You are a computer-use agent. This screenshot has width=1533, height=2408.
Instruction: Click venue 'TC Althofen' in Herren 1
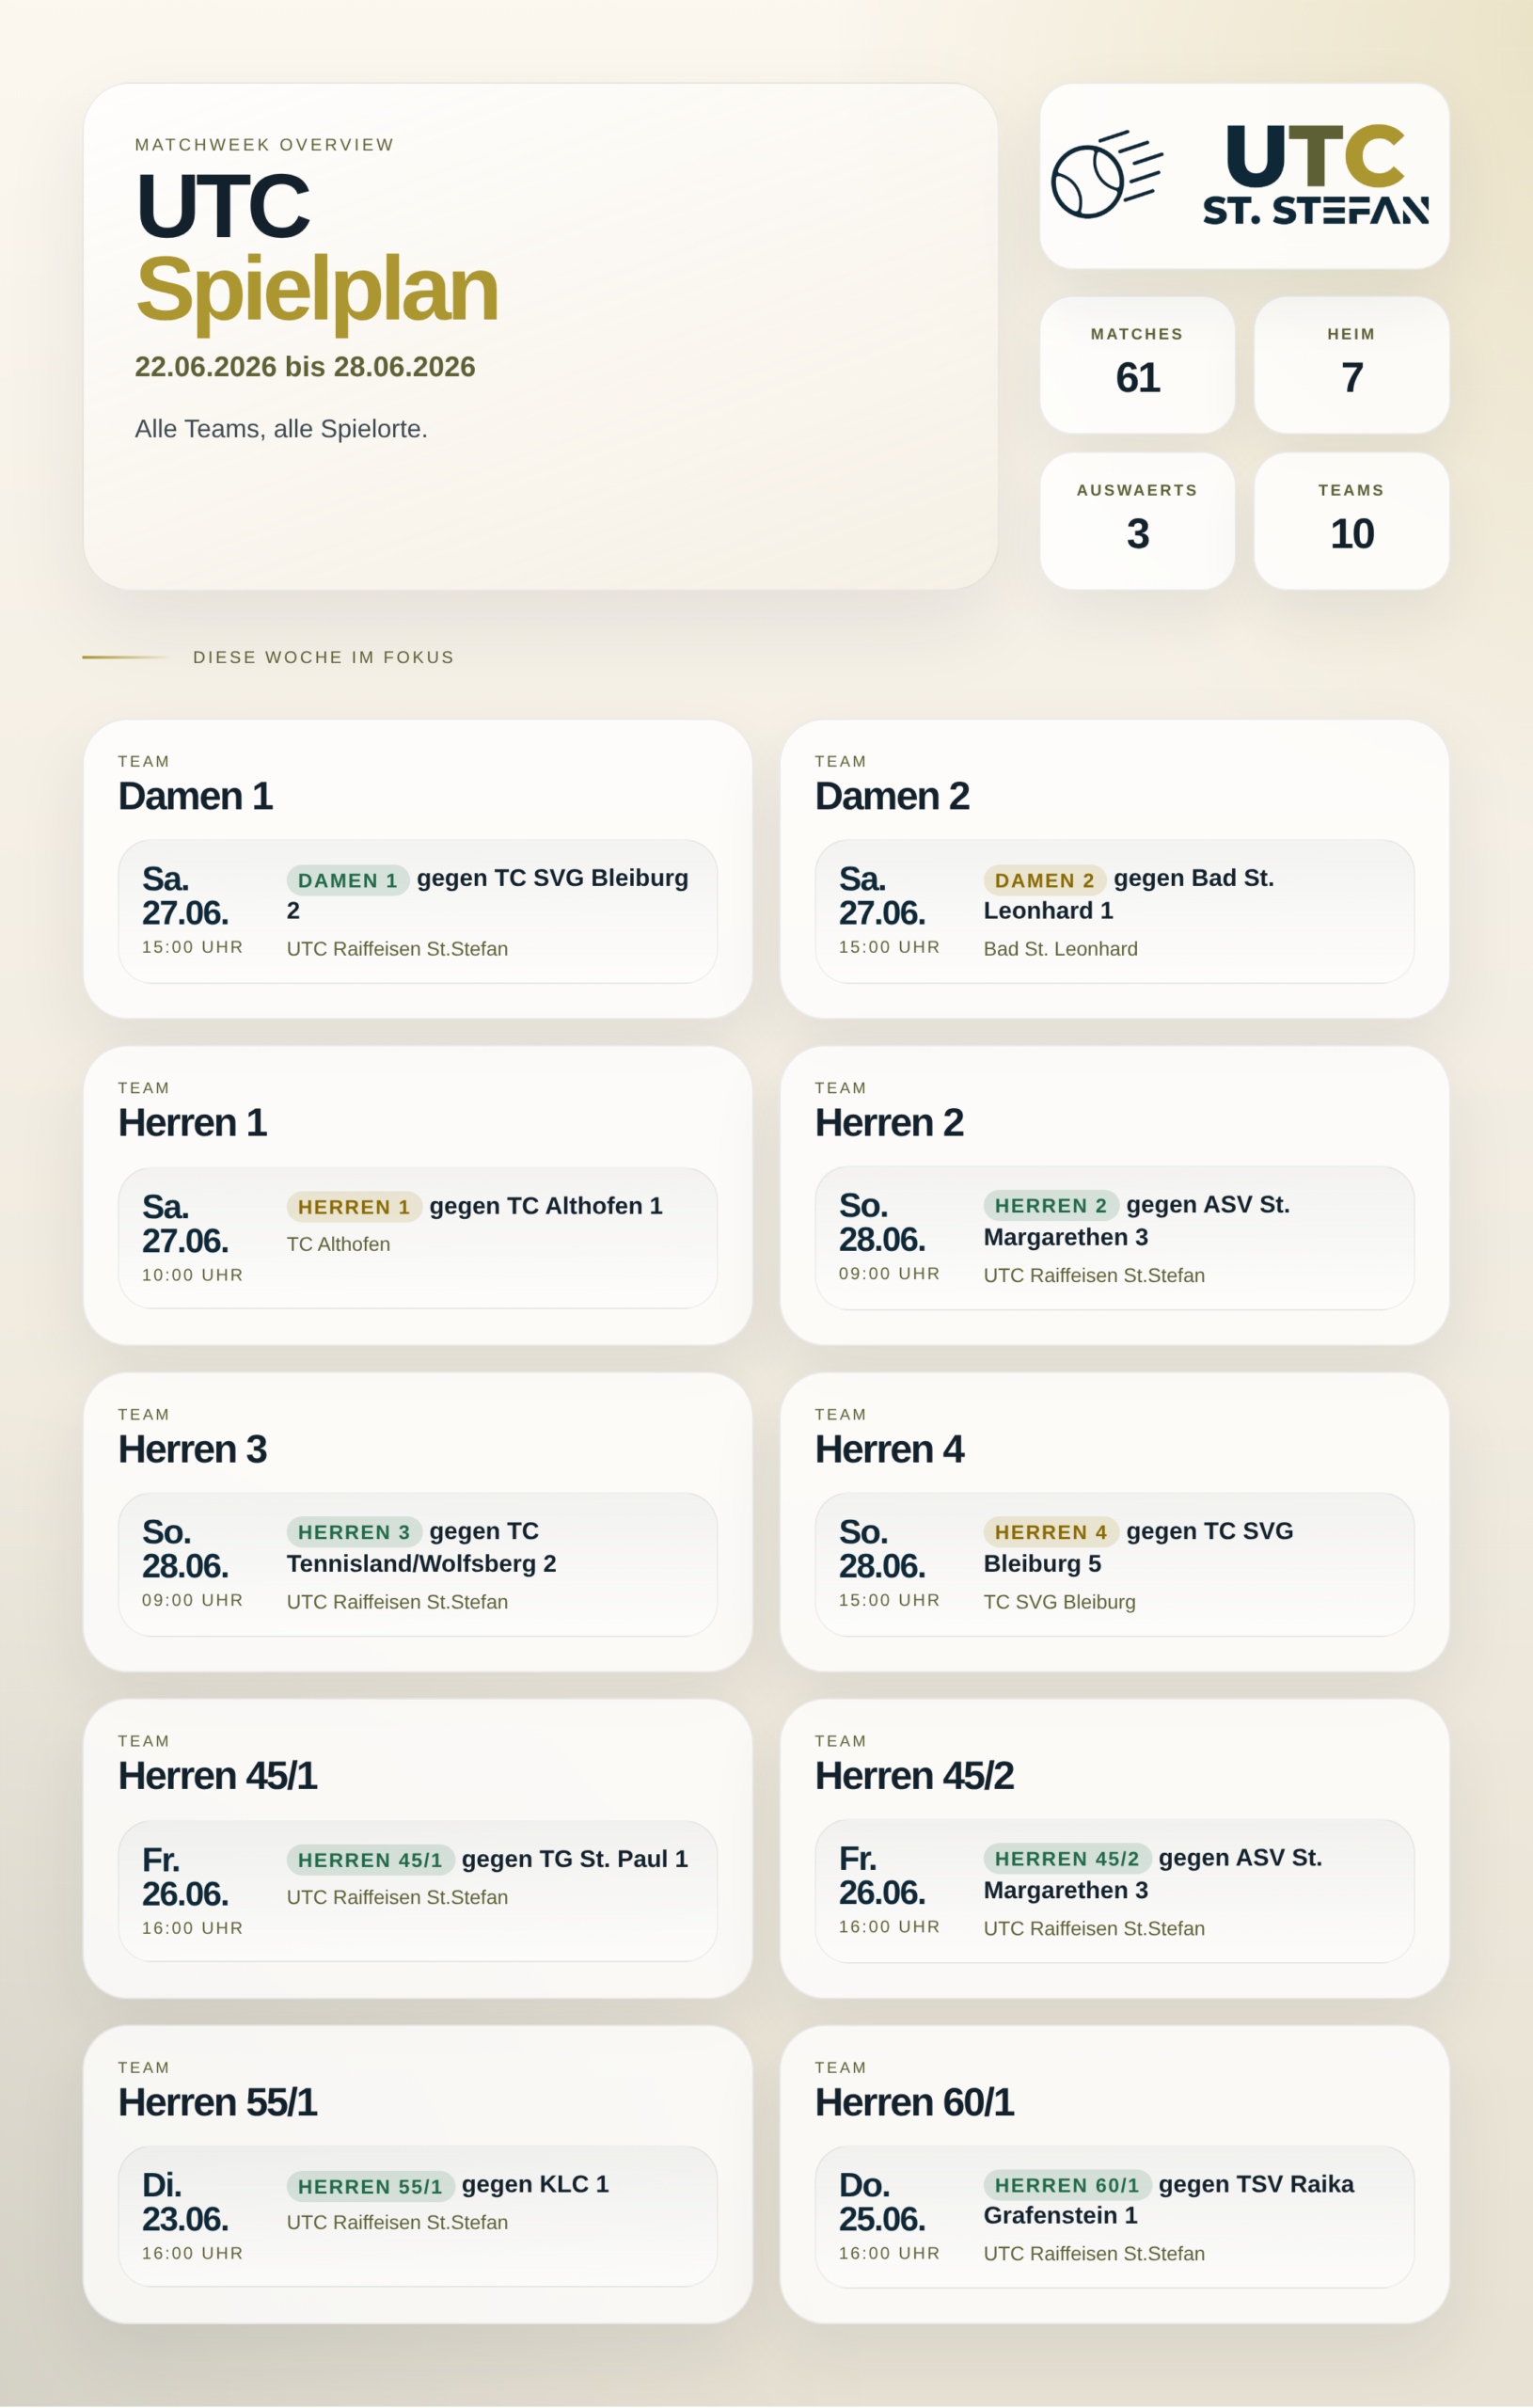click(x=338, y=1244)
